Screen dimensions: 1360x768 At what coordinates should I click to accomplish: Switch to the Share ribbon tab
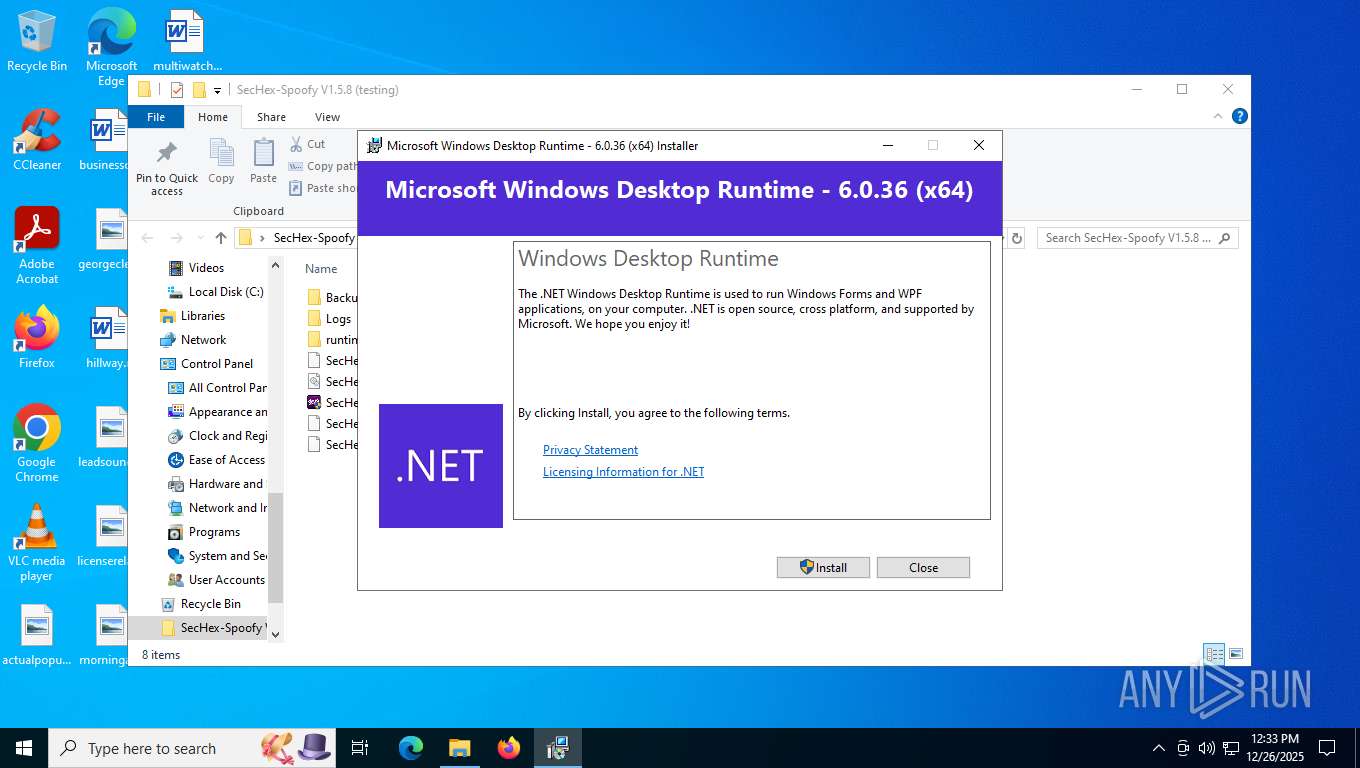271,117
